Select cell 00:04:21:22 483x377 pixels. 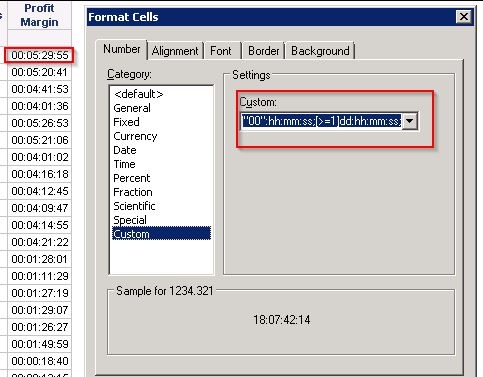point(39,242)
